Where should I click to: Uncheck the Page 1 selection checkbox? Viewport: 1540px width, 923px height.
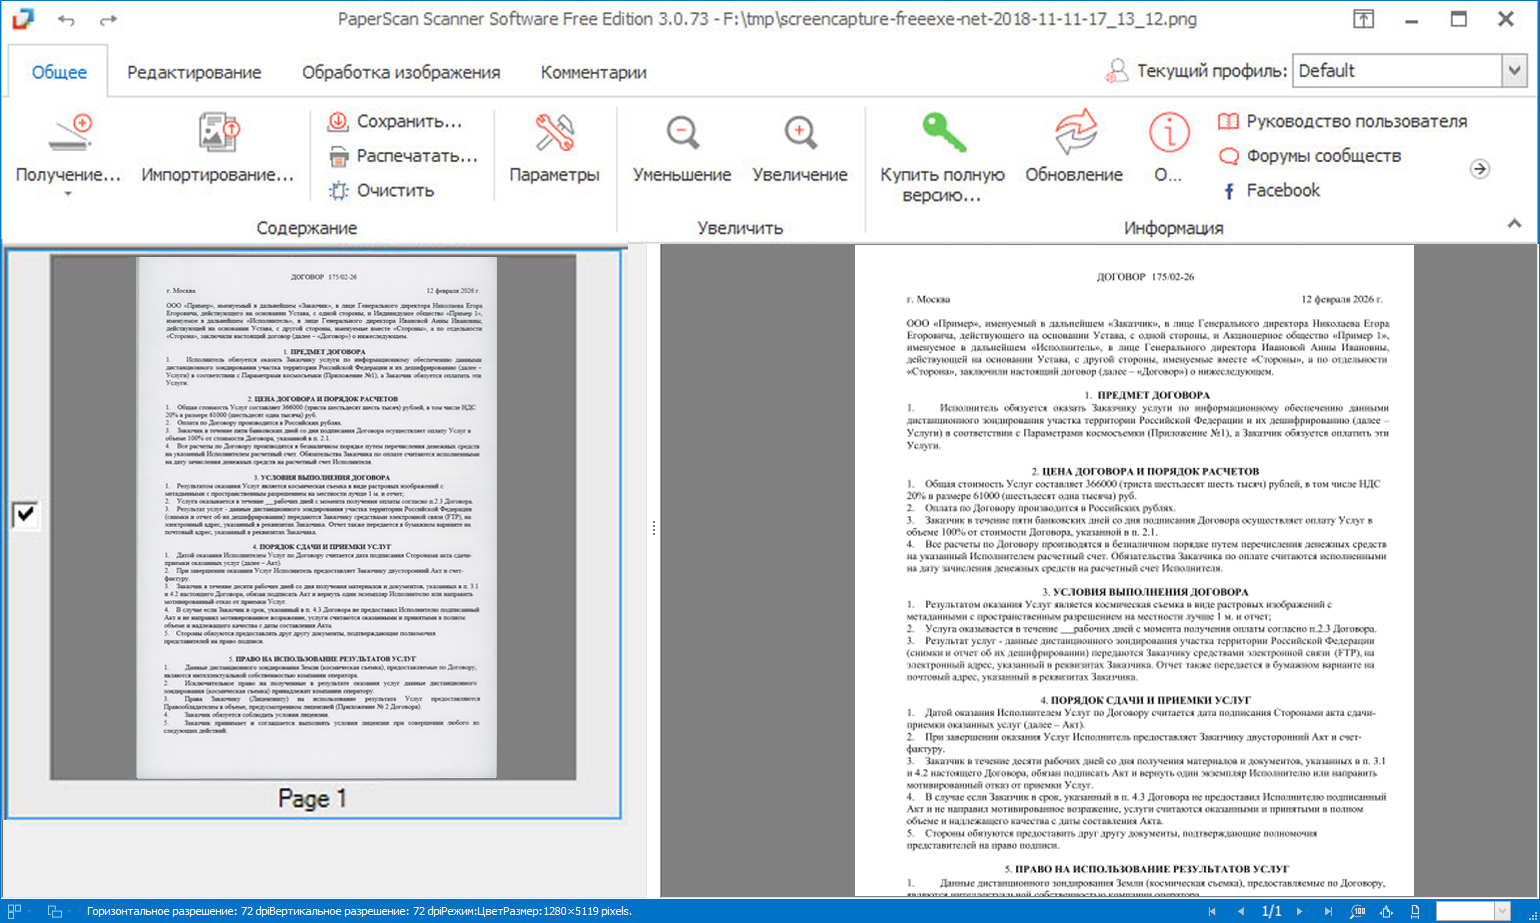point(24,515)
